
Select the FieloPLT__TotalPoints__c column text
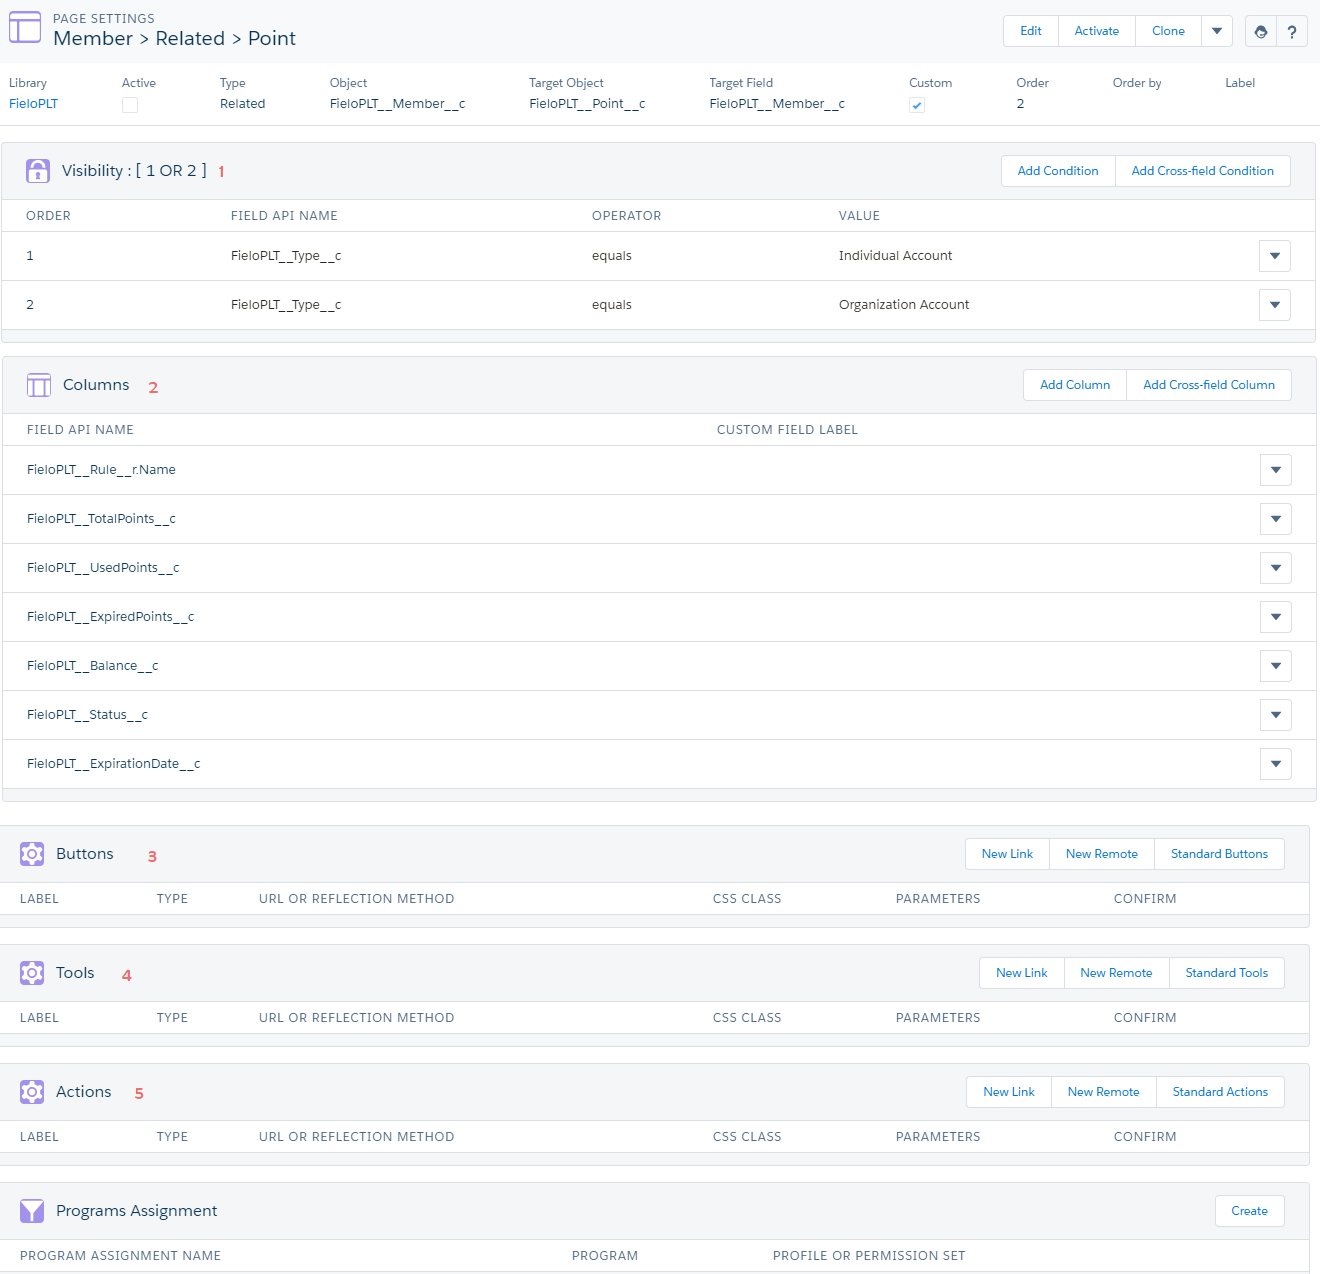coord(101,519)
